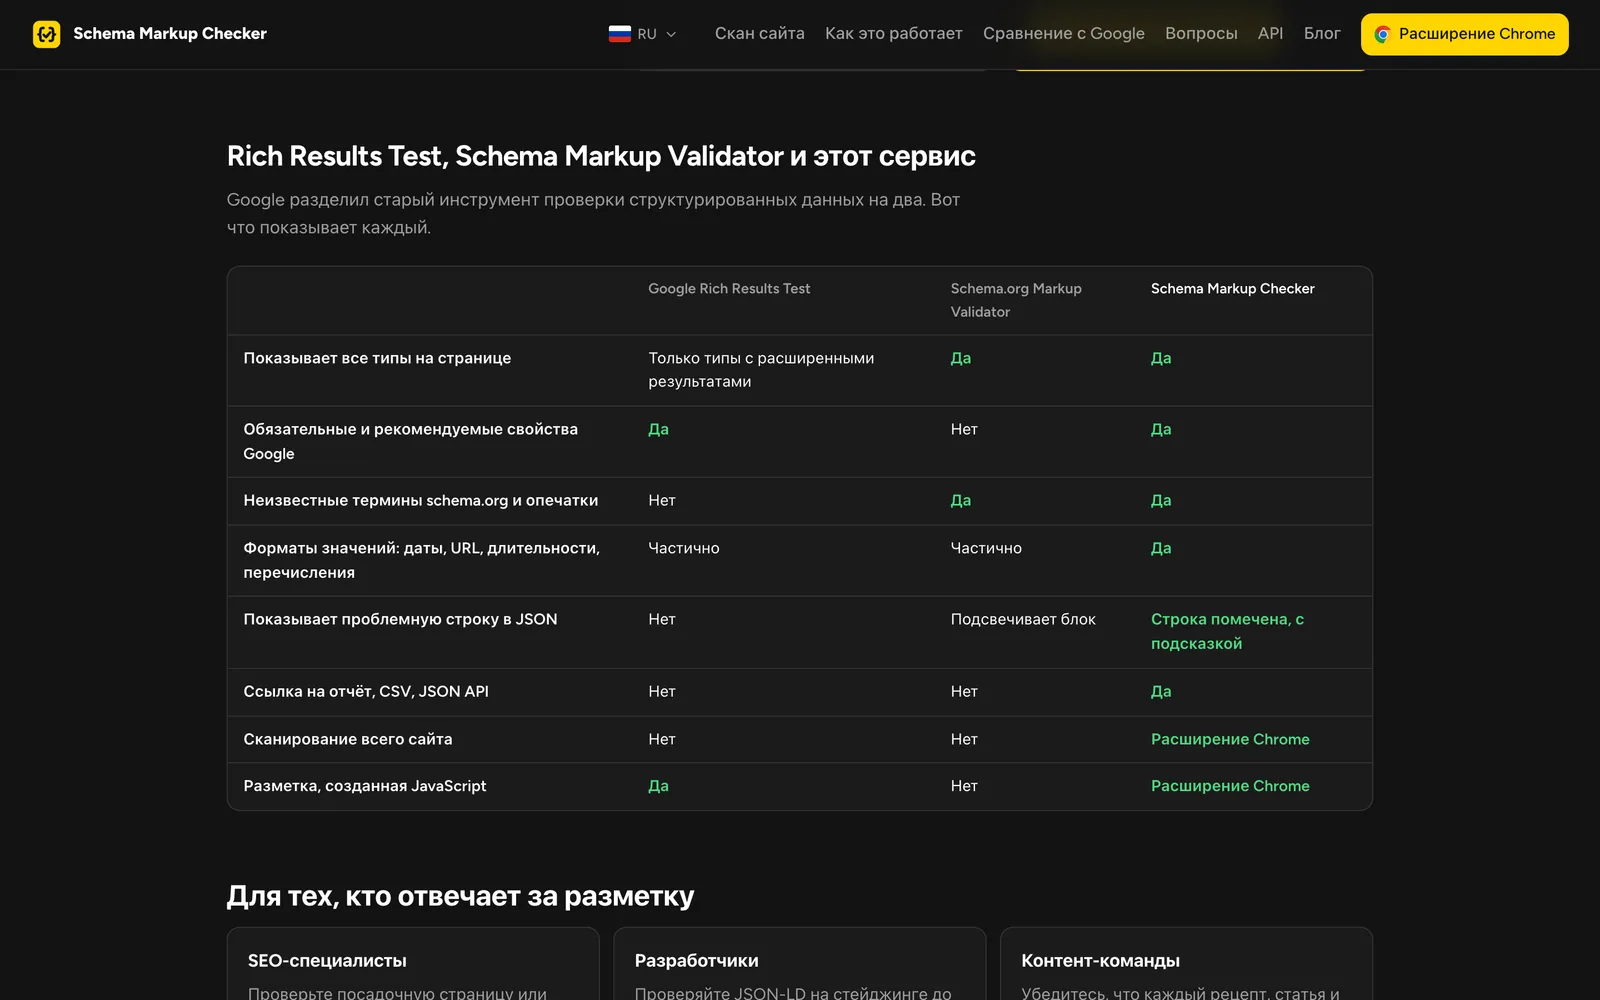Click the "Schema Markup Checker" brand text
The image size is (1600, 1000).
[170, 34]
